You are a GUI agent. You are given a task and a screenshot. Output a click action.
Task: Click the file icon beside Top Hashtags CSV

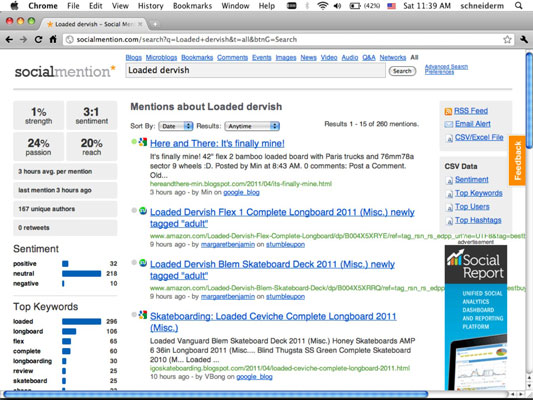(449, 221)
